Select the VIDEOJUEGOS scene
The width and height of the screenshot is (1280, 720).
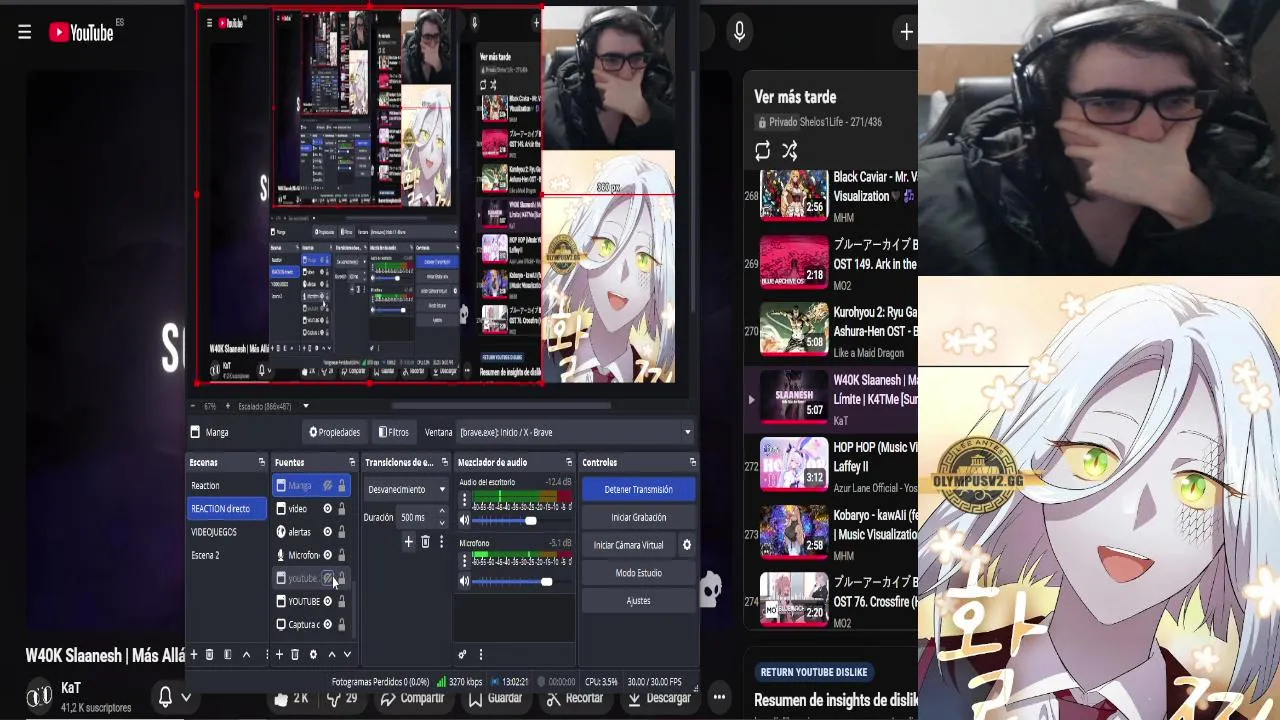(226, 532)
